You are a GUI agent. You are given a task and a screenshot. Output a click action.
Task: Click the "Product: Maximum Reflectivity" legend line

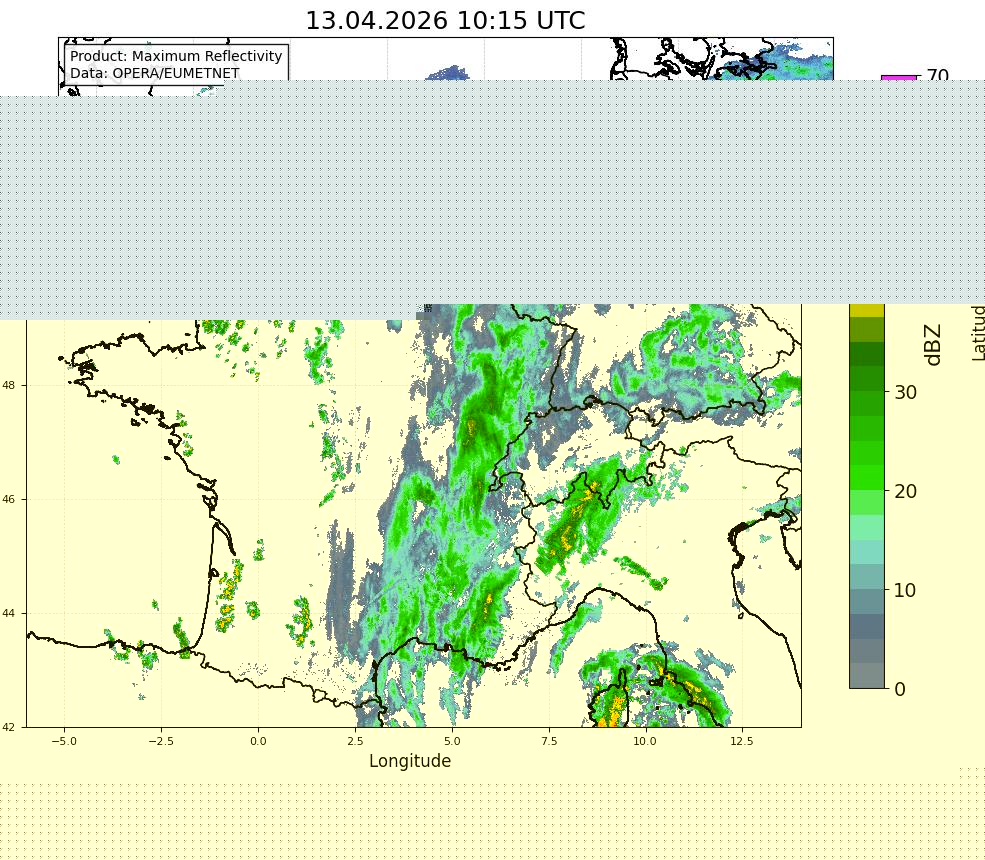tap(176, 56)
